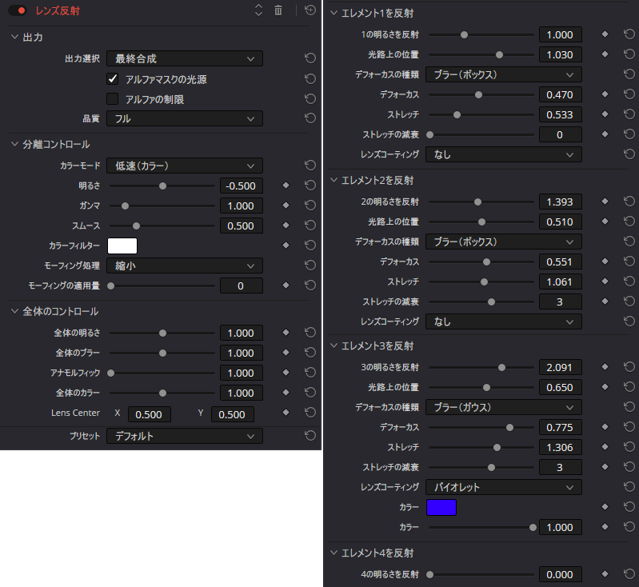Collapse the エレメント3を反射 section

click(x=334, y=346)
